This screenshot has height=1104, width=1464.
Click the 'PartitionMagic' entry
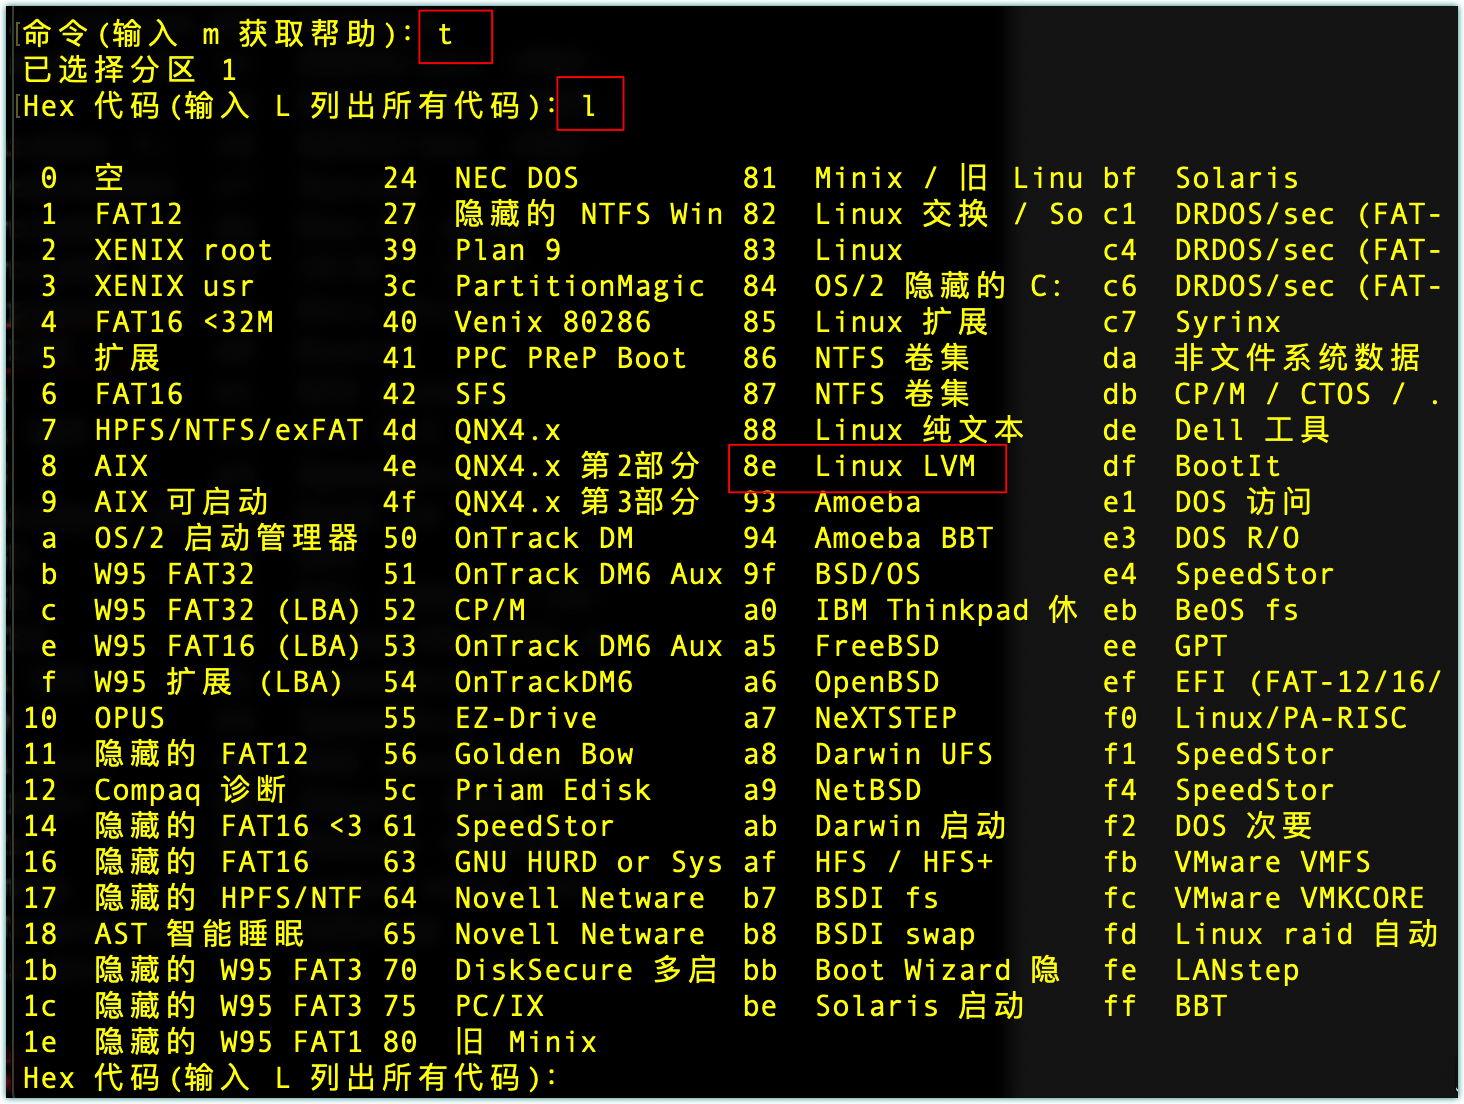(580, 286)
